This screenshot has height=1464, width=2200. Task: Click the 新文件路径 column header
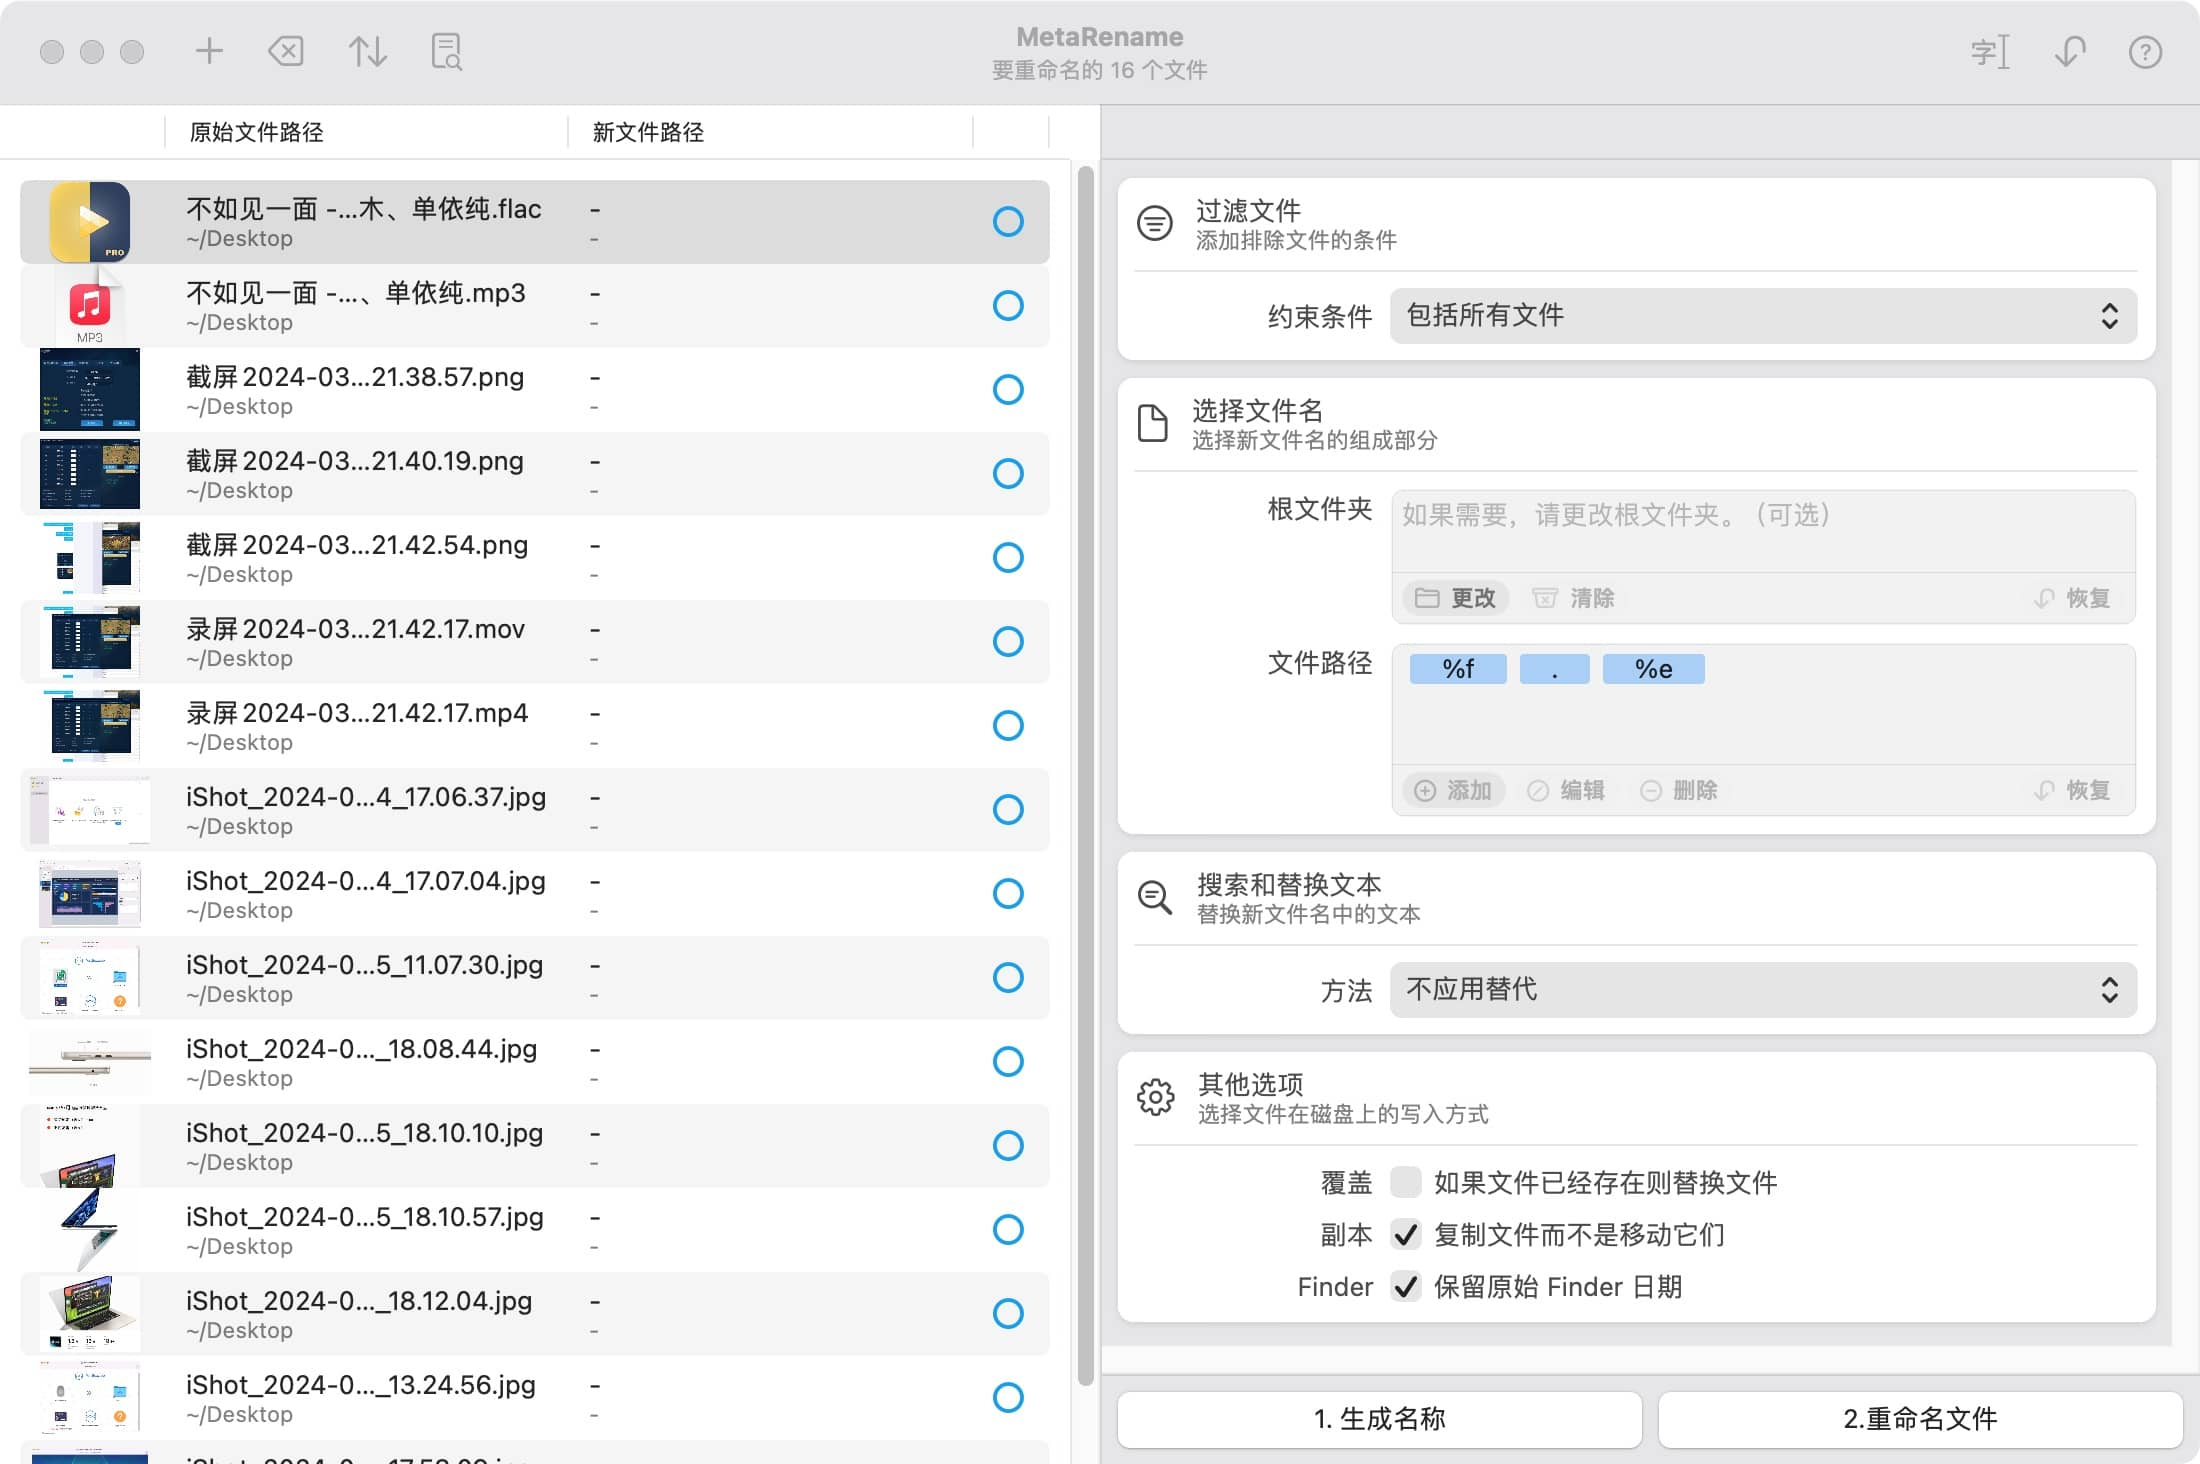coord(648,132)
